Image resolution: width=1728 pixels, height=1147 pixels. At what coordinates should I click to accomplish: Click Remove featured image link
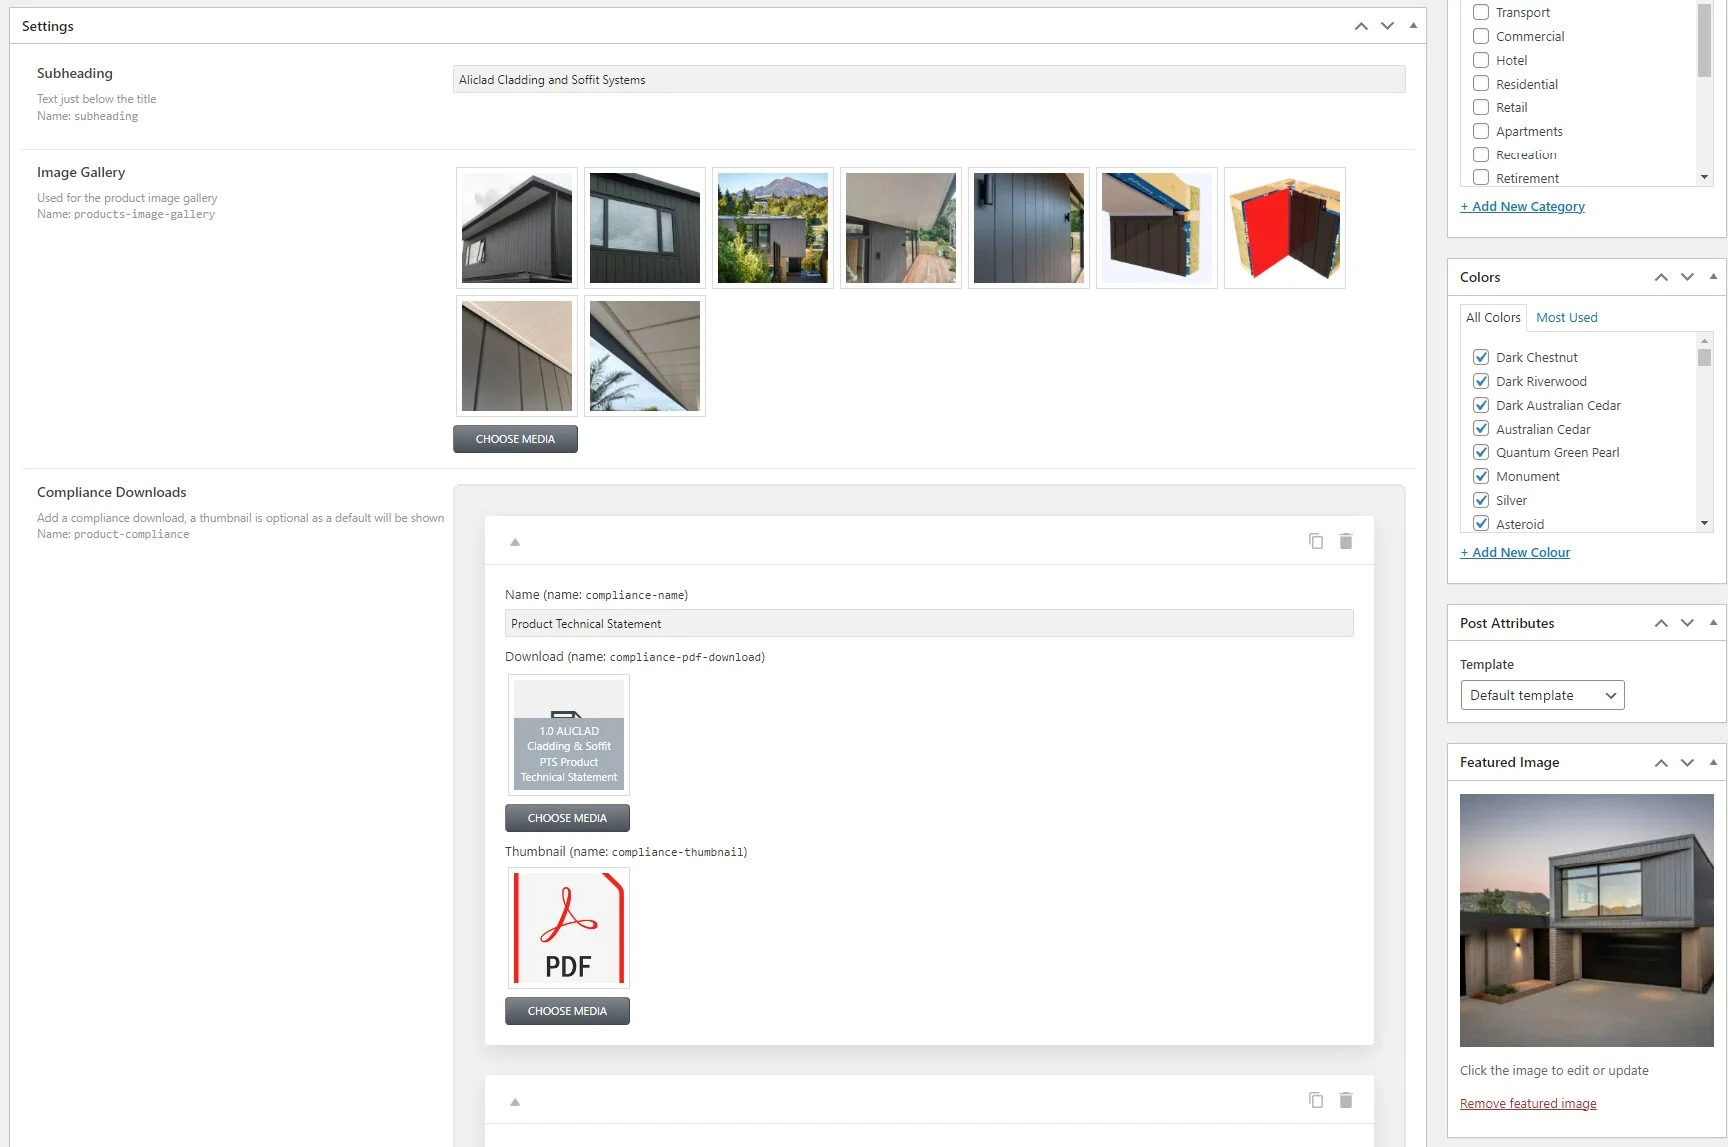tap(1528, 1103)
